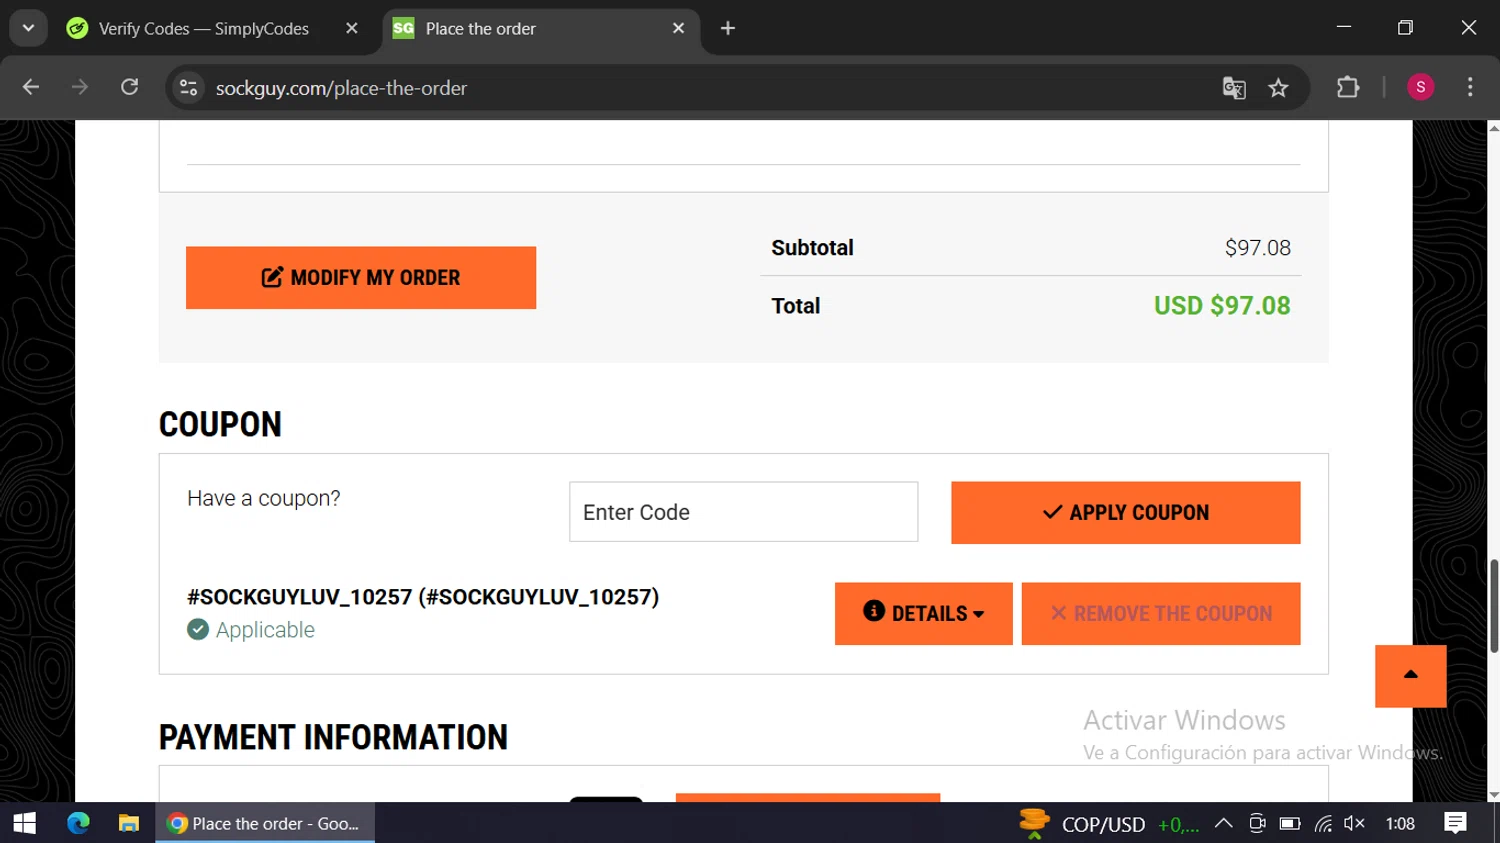The image size is (1500, 843).
Task: Apply the coupon with Apply Coupon button
Action: point(1125,513)
